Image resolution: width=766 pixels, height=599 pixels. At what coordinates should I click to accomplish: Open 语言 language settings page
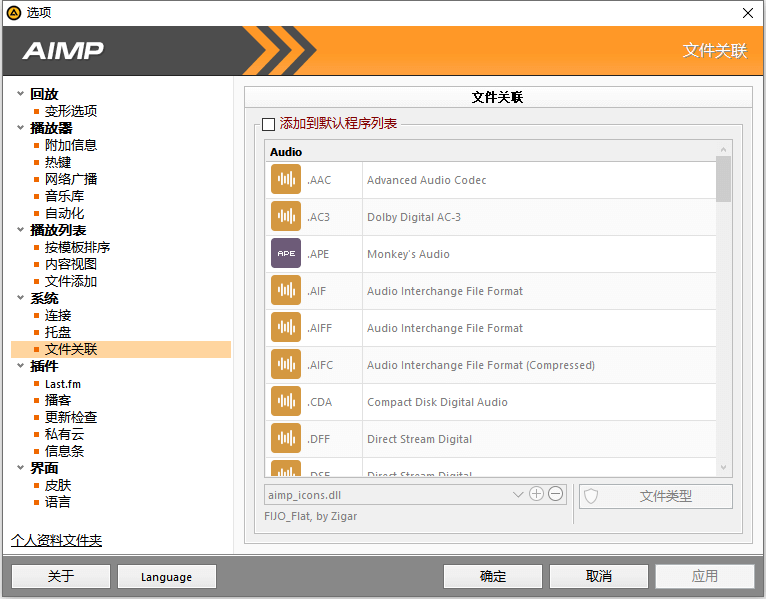[58, 502]
